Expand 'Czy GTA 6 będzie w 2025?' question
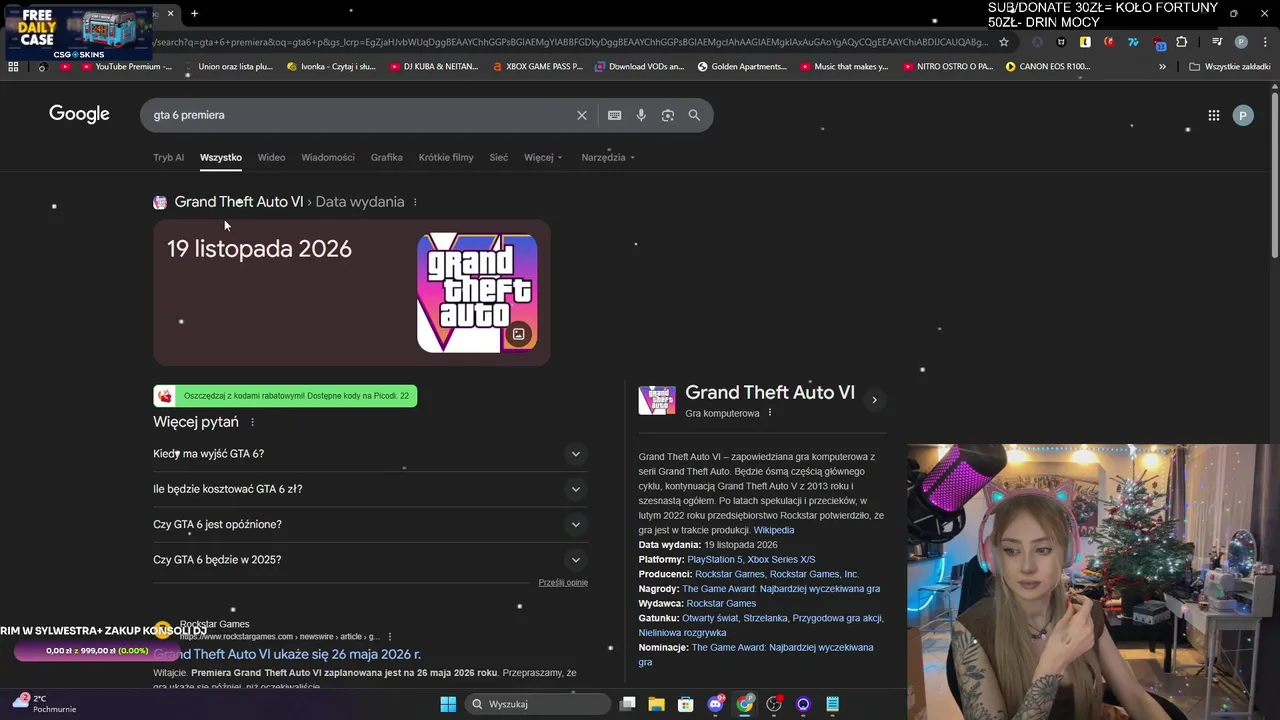 click(370, 560)
